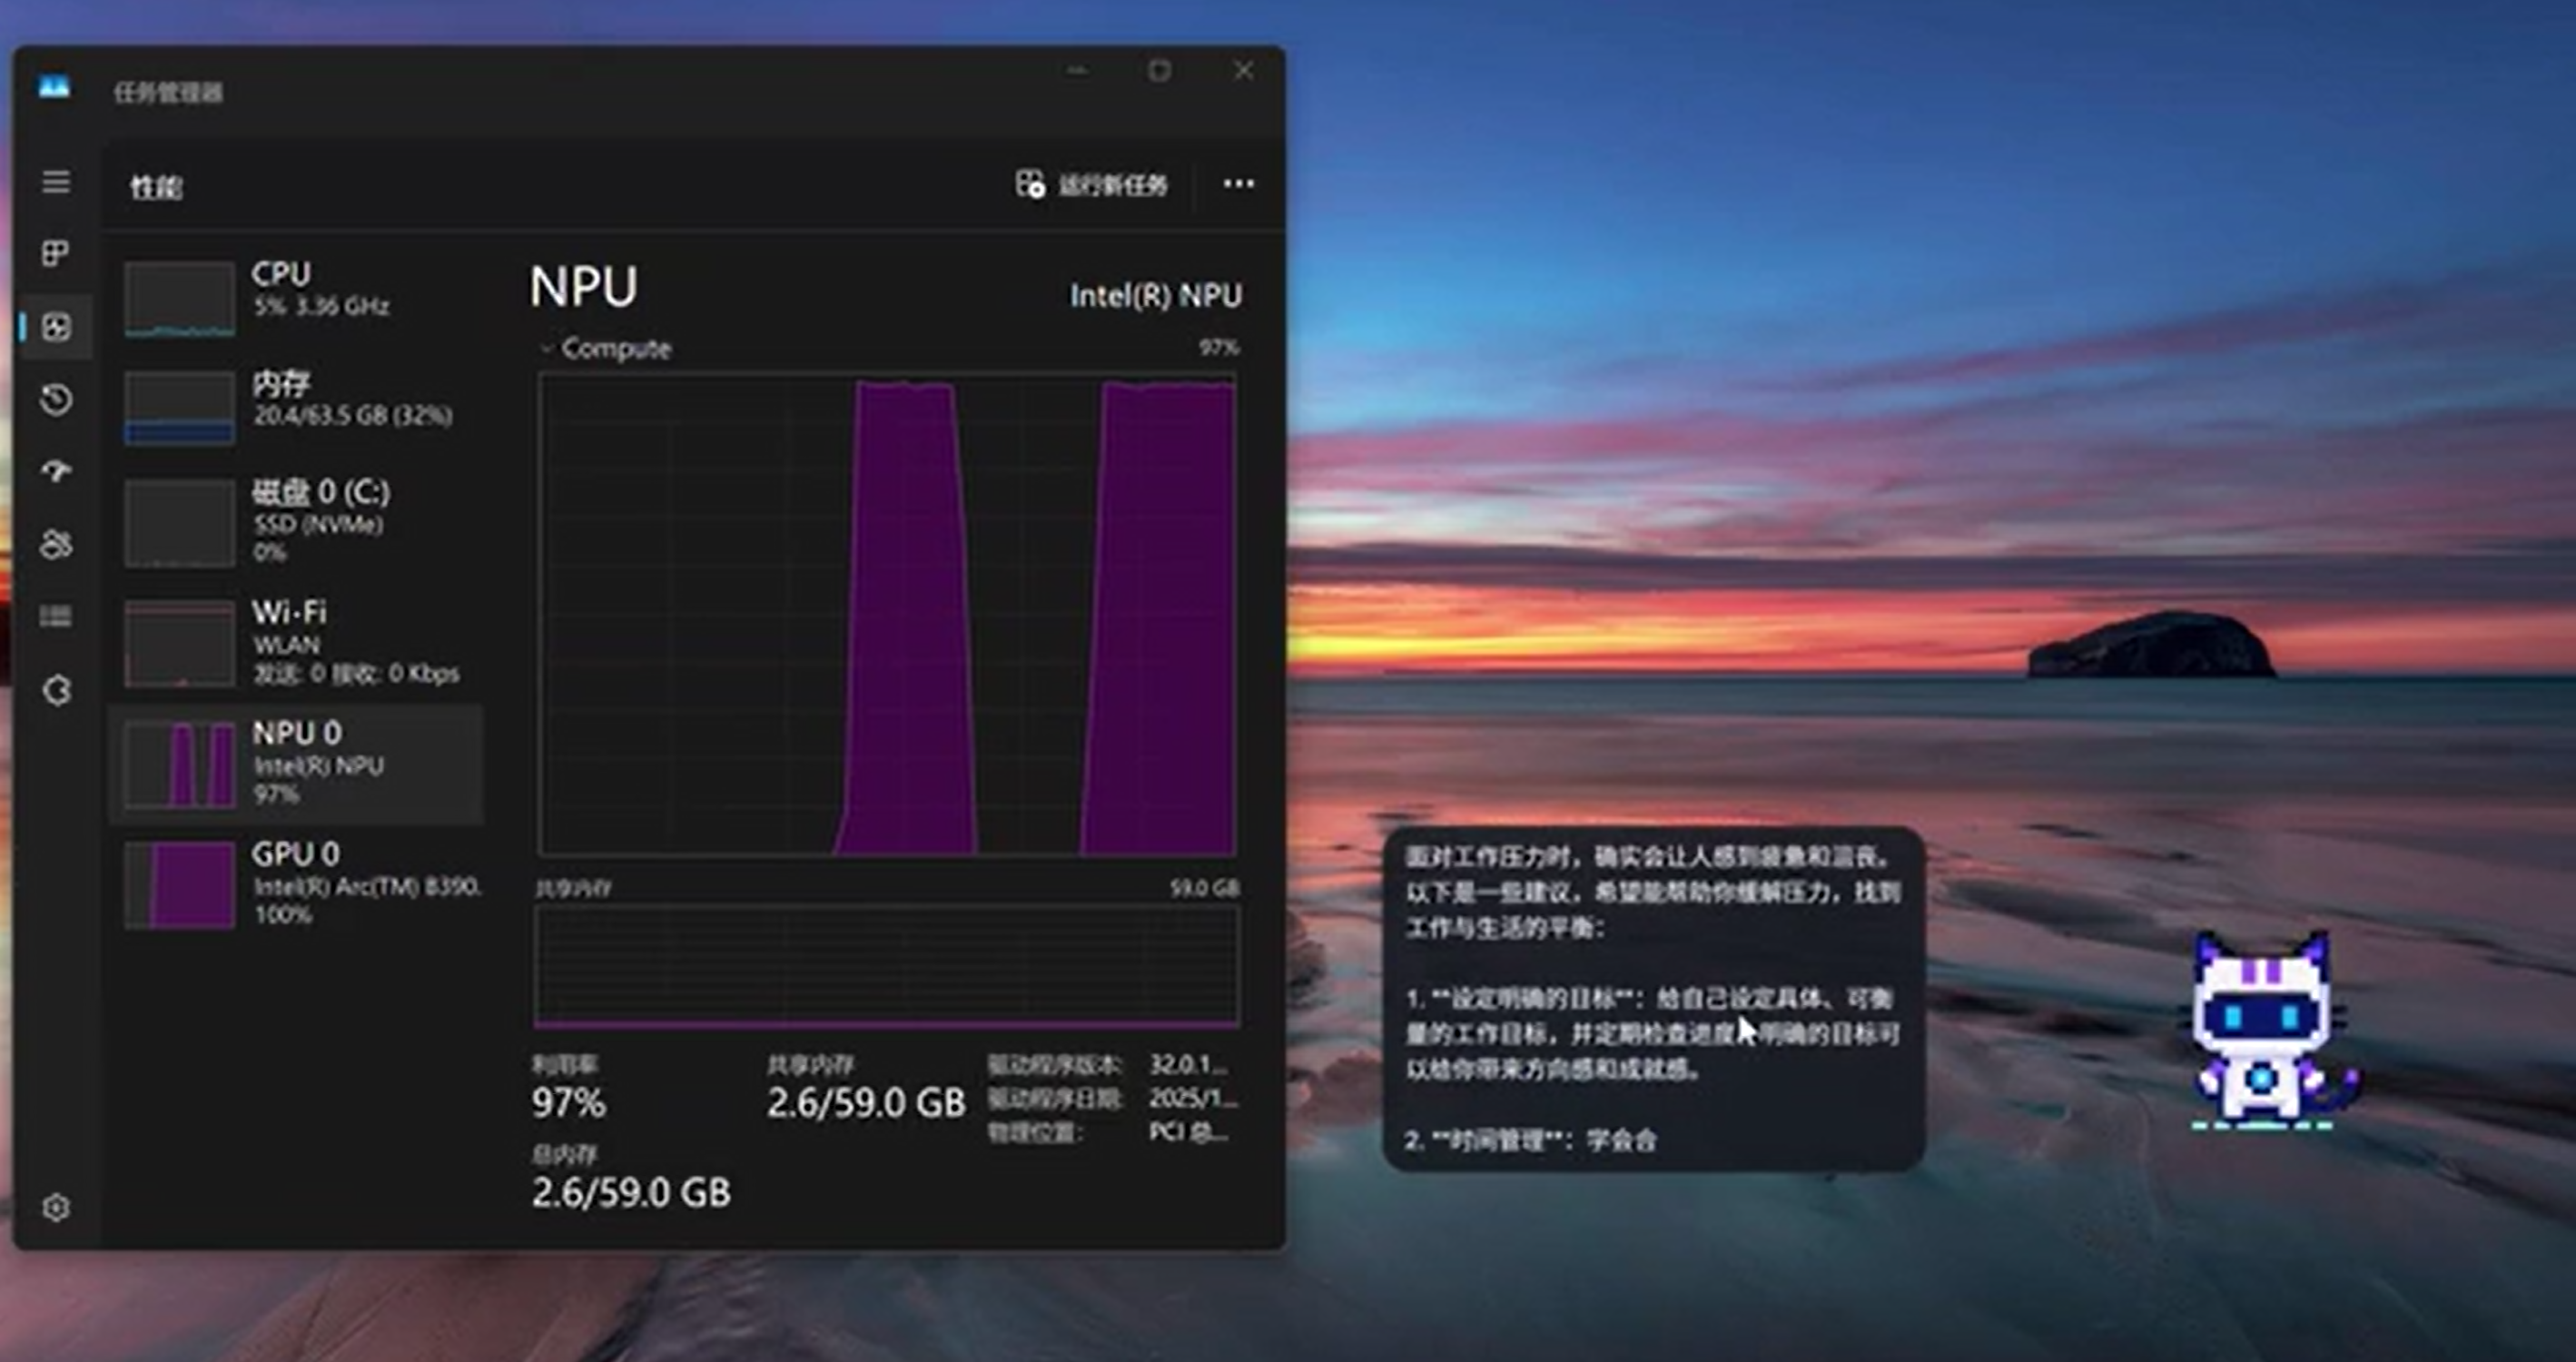The image size is (2576, 1362).
Task: Click the NPU heading title
Action: pyautogui.click(x=583, y=287)
